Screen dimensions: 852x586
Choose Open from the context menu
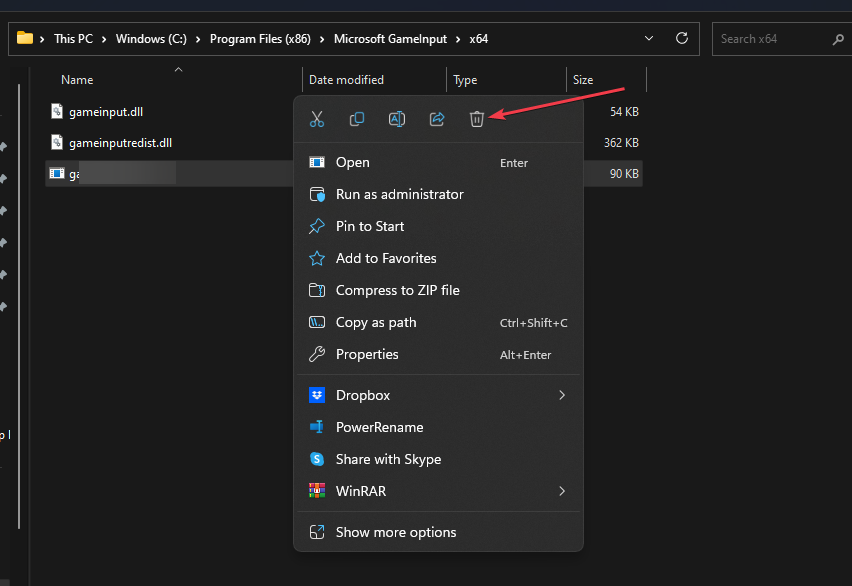pos(438,163)
